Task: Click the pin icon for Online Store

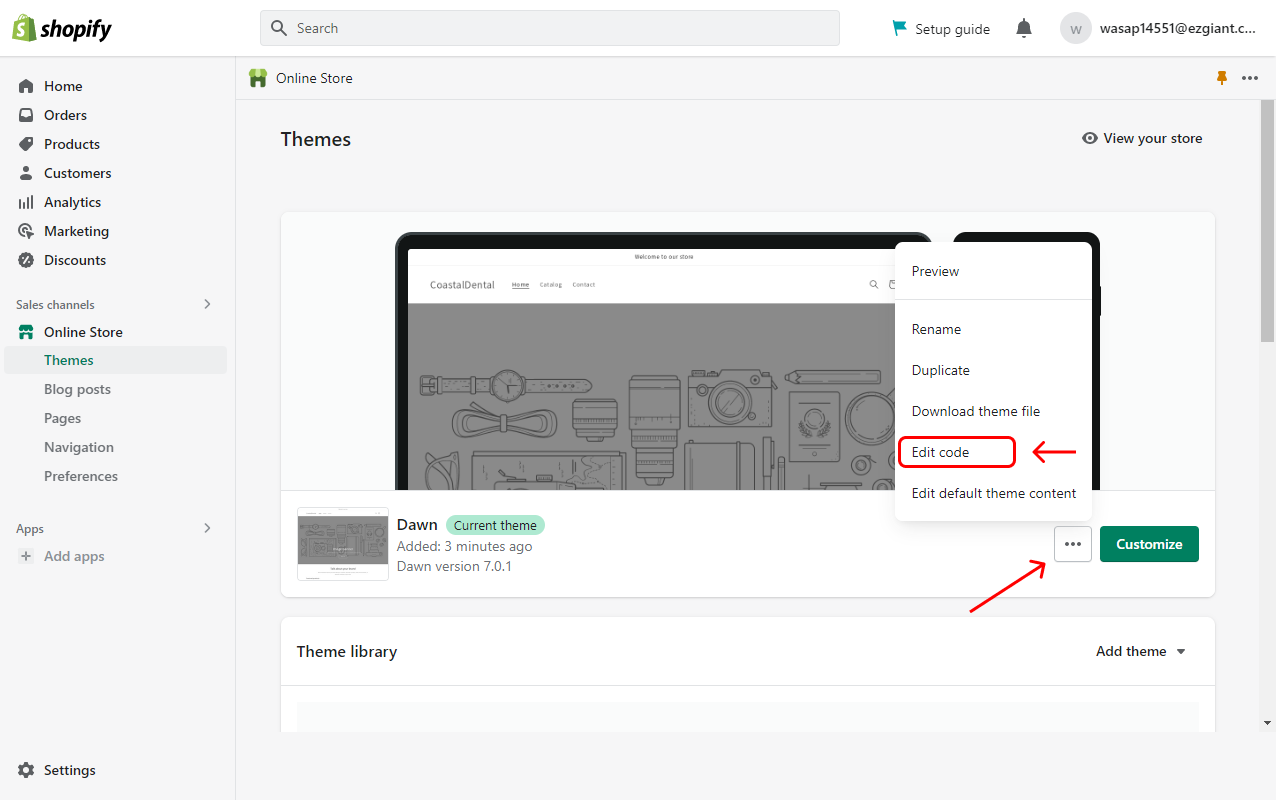Action: click(1221, 78)
